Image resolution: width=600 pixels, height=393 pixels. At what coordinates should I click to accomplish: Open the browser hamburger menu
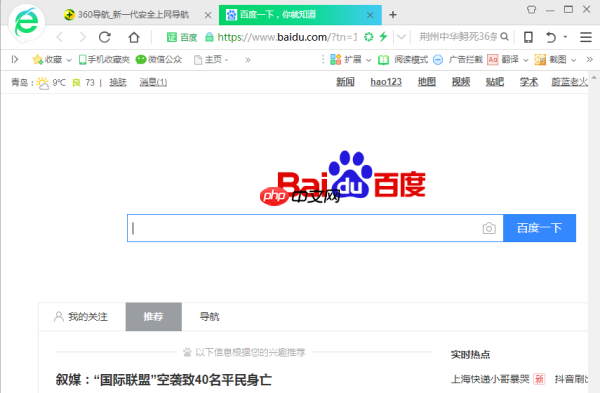[x=586, y=37]
